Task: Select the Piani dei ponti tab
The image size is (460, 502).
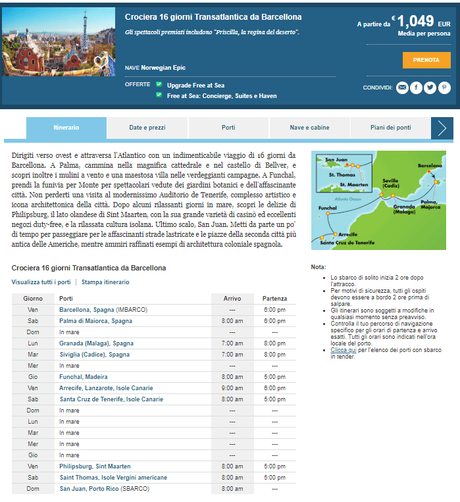Action: click(x=391, y=128)
